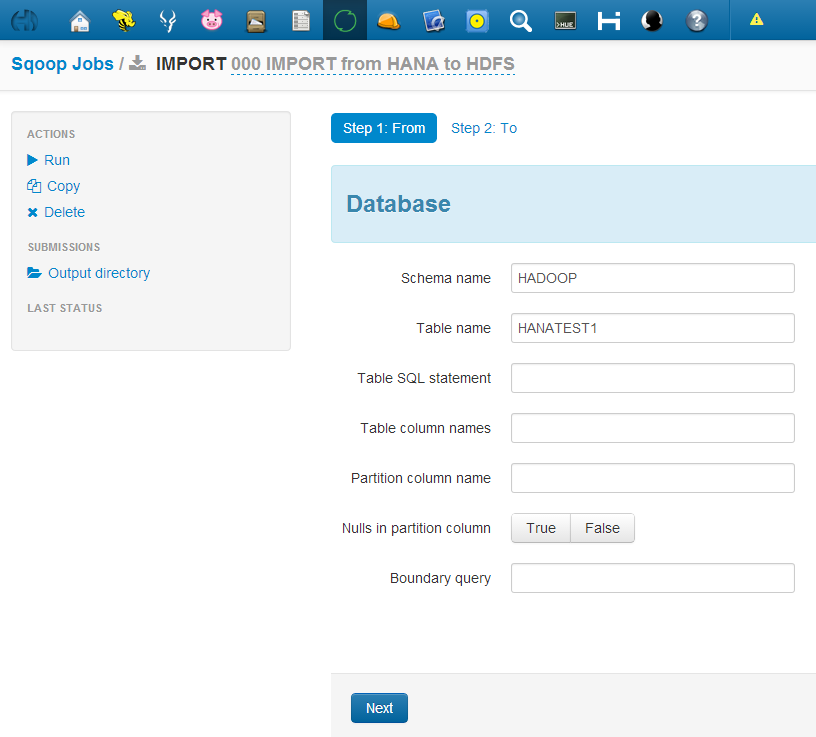
Task: Focus the Table SQL statement field
Action: point(653,378)
